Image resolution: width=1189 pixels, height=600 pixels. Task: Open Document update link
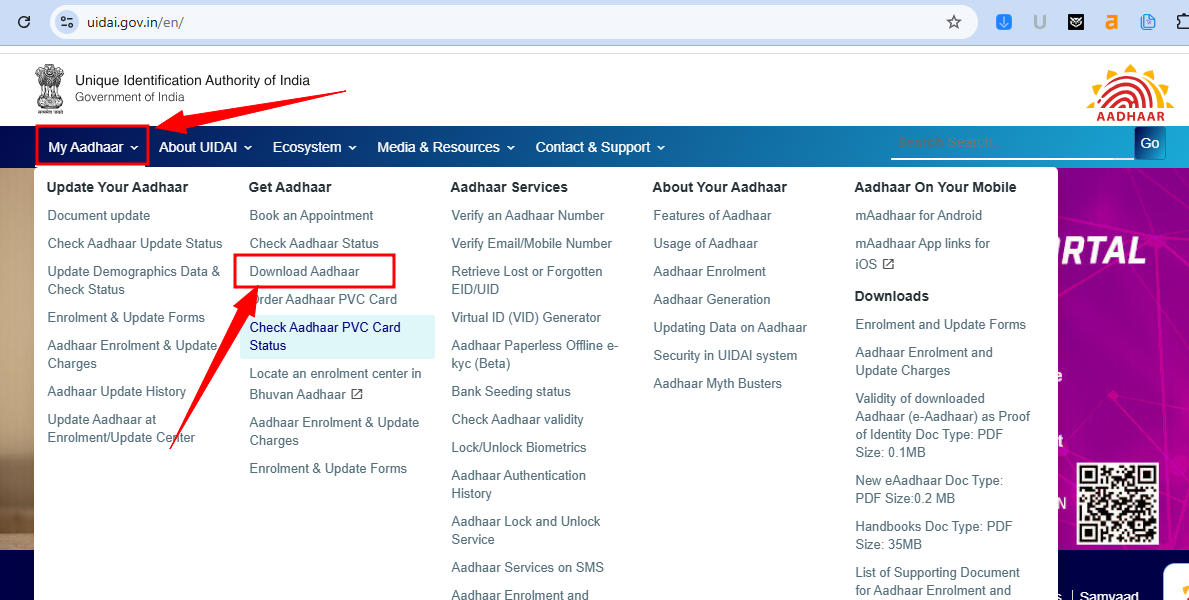99,215
